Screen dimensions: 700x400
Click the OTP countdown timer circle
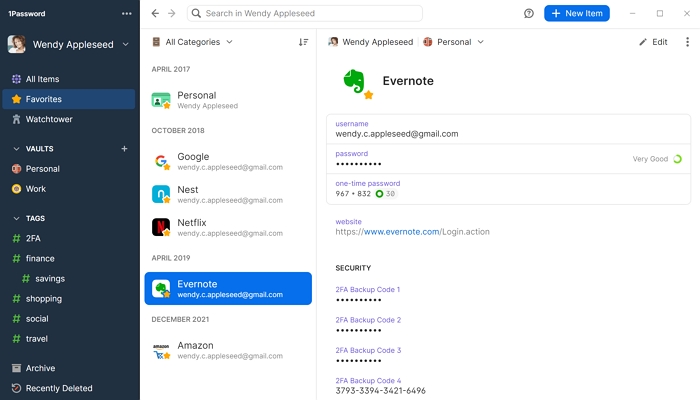[x=379, y=194]
